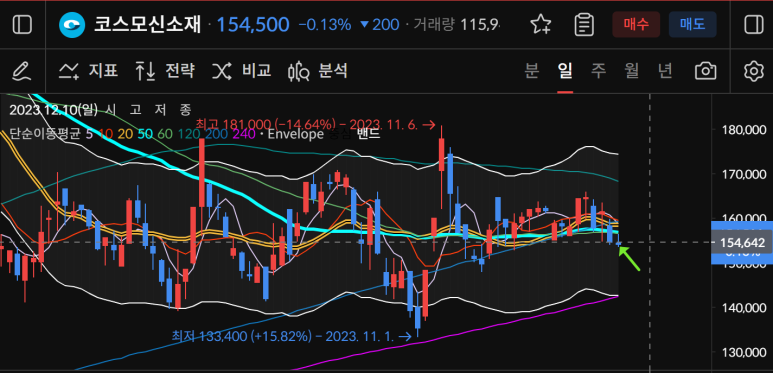Select moving average period 60
Image resolution: width=773 pixels, height=373 pixels.
(x=166, y=134)
